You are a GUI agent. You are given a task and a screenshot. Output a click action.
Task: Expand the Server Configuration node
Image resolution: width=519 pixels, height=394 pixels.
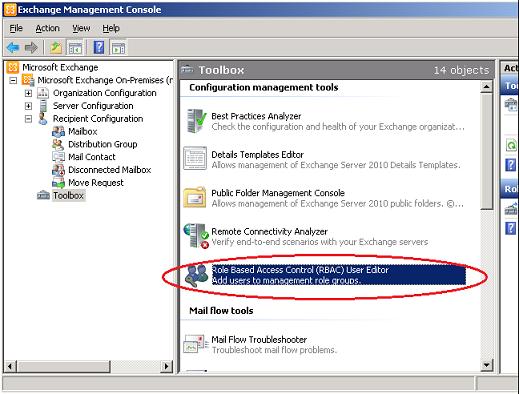click(28, 106)
